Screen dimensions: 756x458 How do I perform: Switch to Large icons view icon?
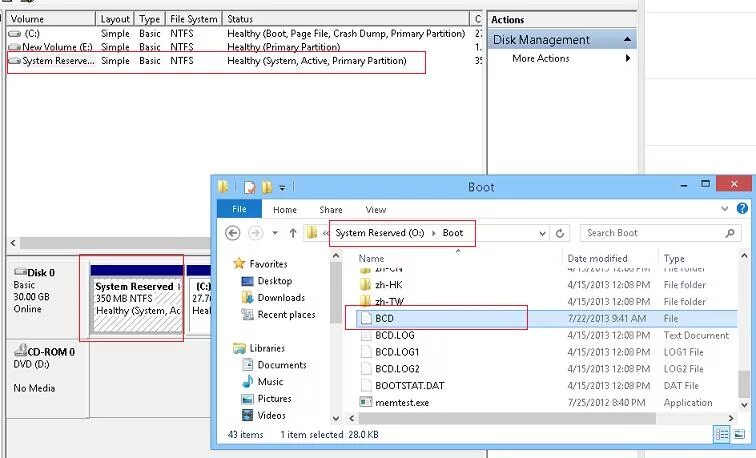(739, 434)
